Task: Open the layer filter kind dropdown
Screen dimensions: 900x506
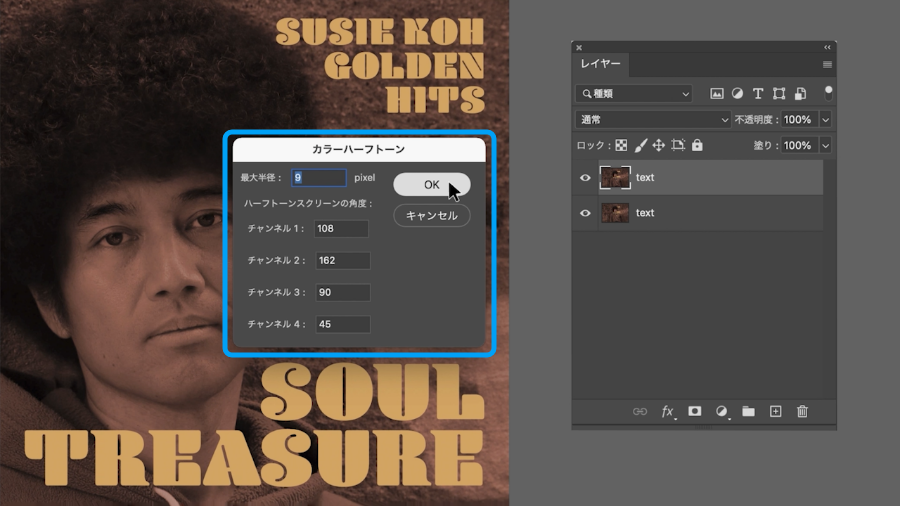Action: tap(634, 94)
